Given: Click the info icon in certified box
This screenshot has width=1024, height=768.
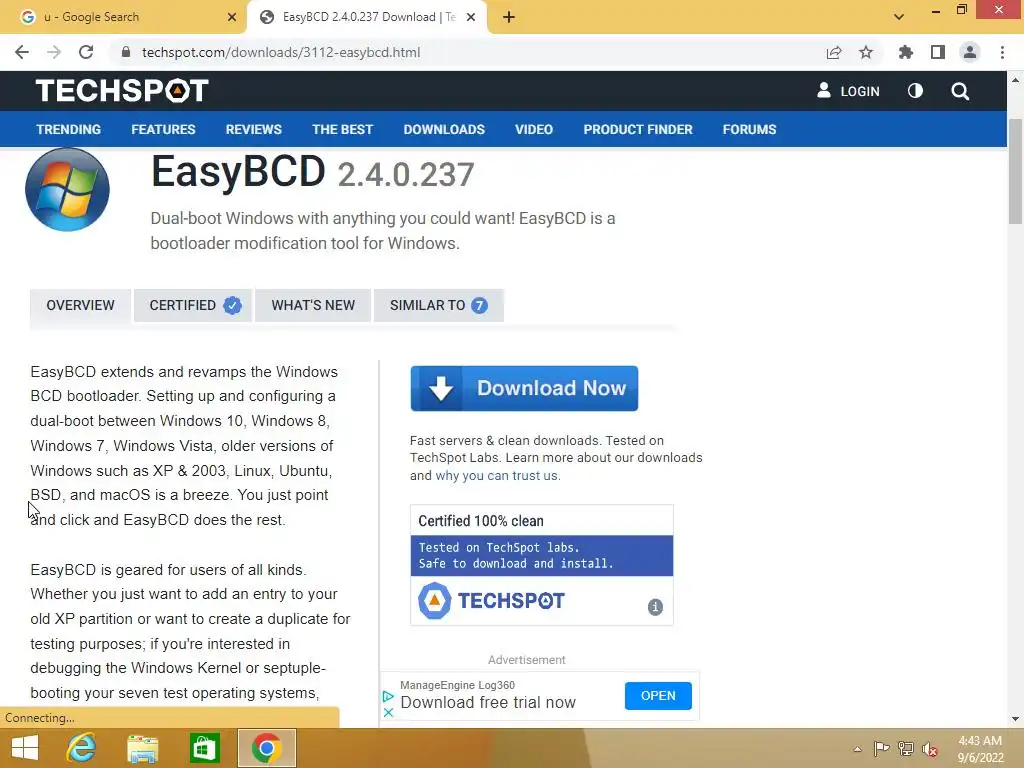Looking at the screenshot, I should click(655, 607).
